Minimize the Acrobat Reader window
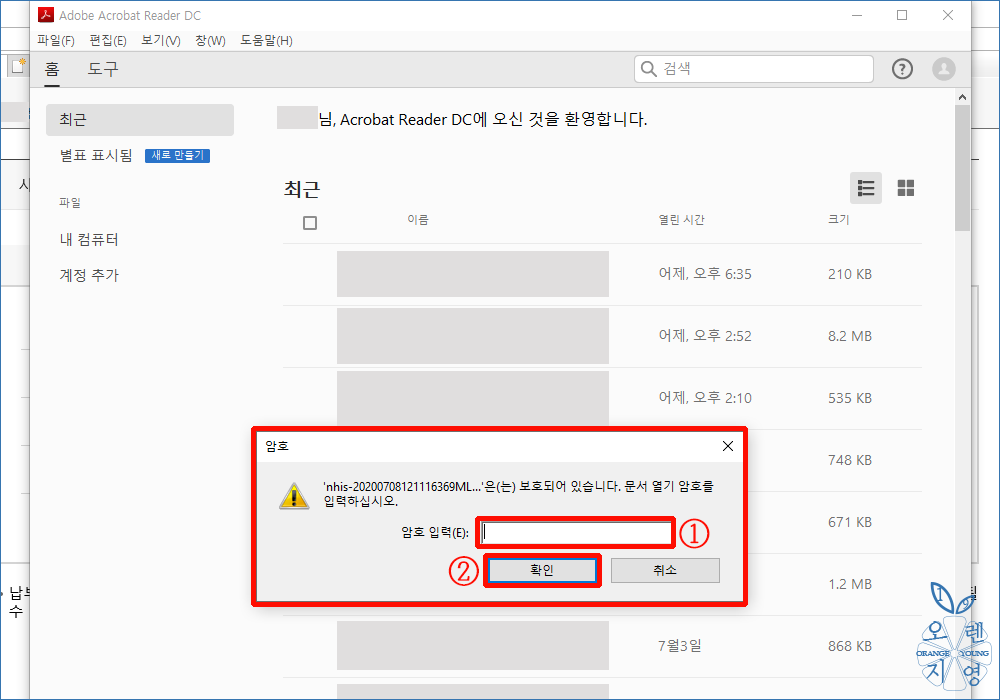1000x700 pixels. pos(857,15)
